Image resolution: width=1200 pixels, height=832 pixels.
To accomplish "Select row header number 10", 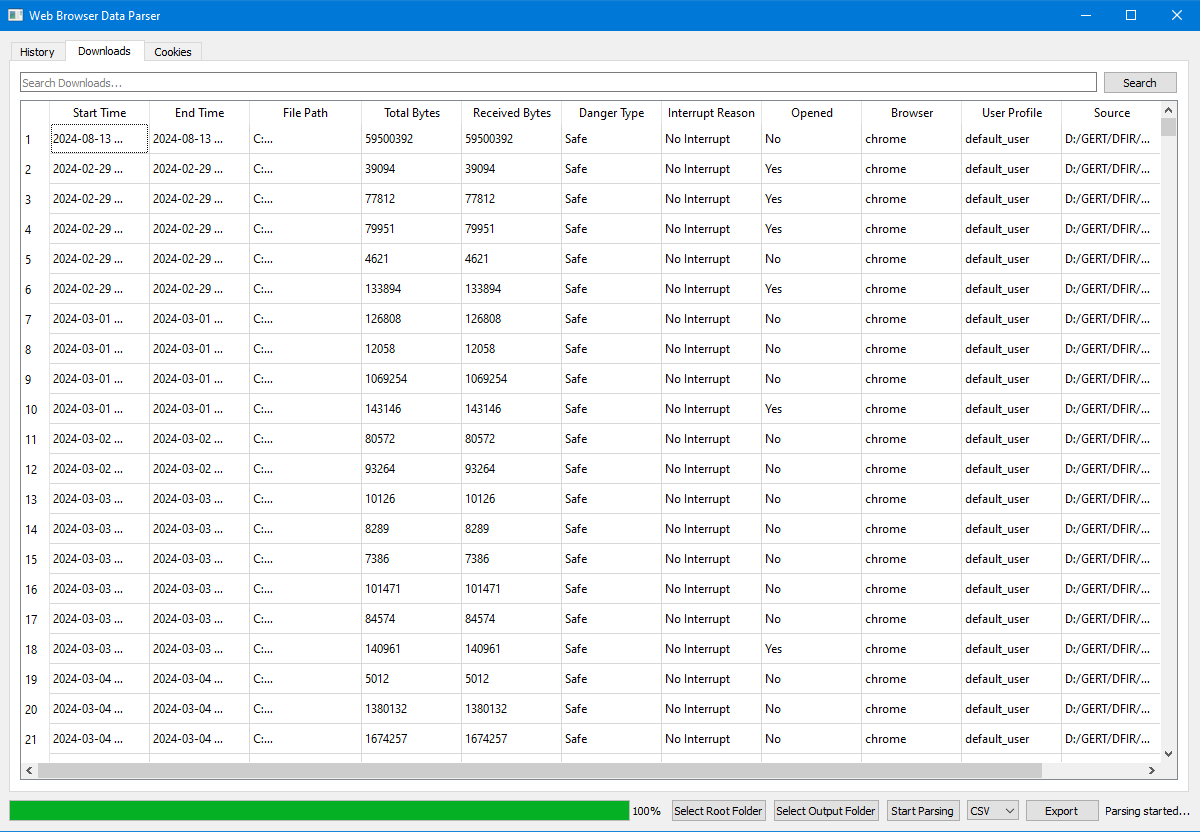I will [35, 409].
